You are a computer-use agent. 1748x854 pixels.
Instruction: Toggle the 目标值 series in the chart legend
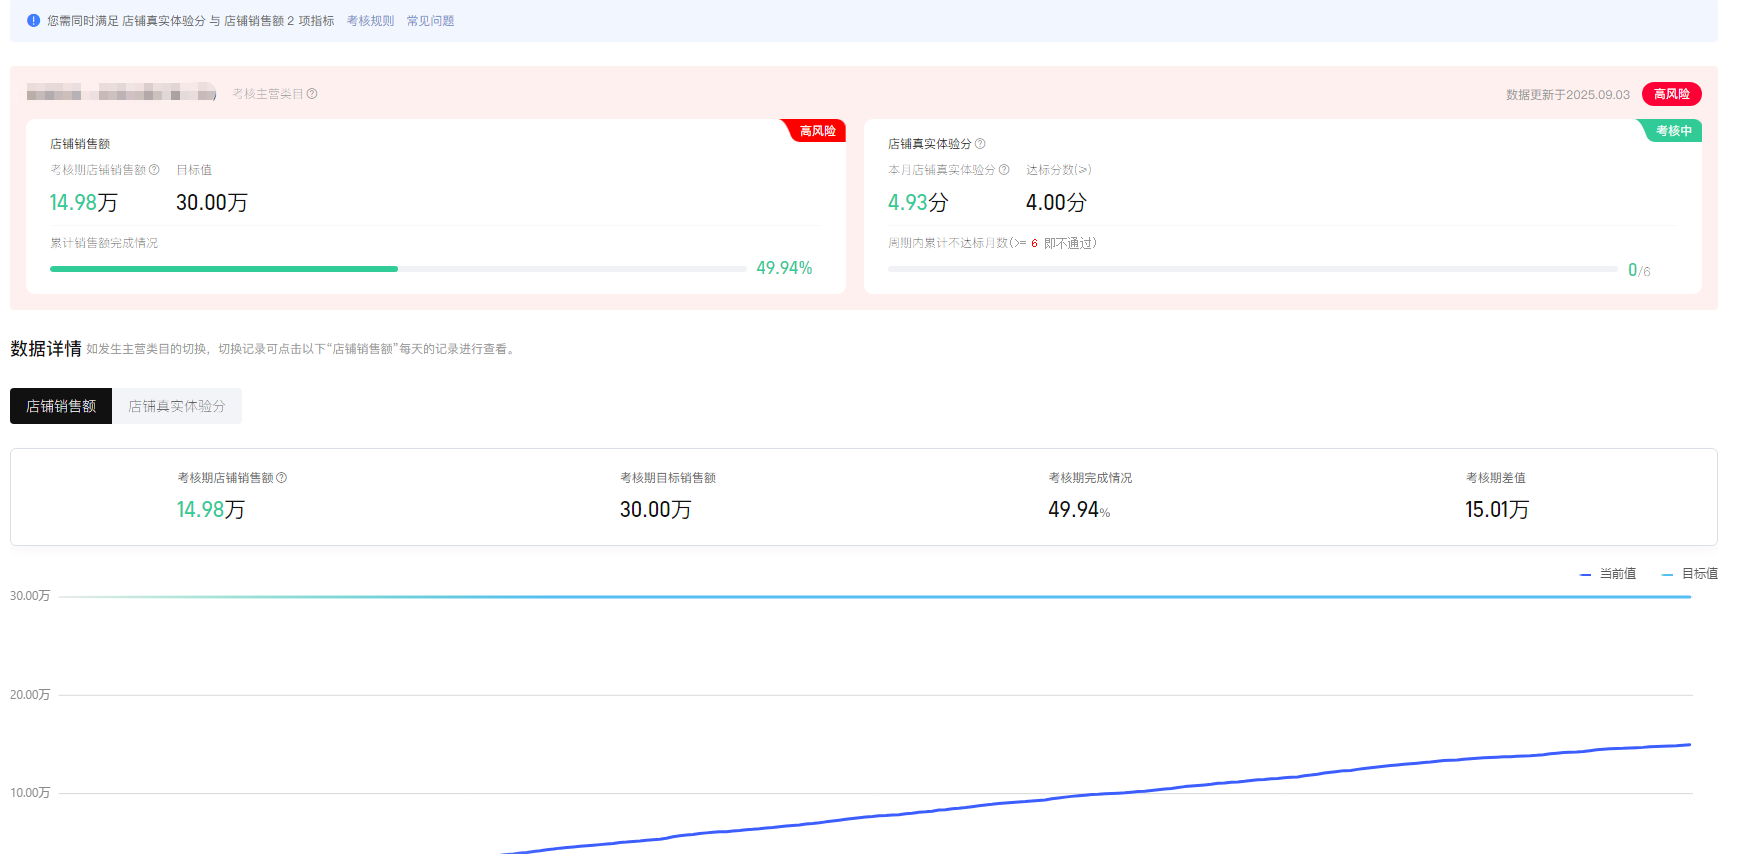(1690, 574)
